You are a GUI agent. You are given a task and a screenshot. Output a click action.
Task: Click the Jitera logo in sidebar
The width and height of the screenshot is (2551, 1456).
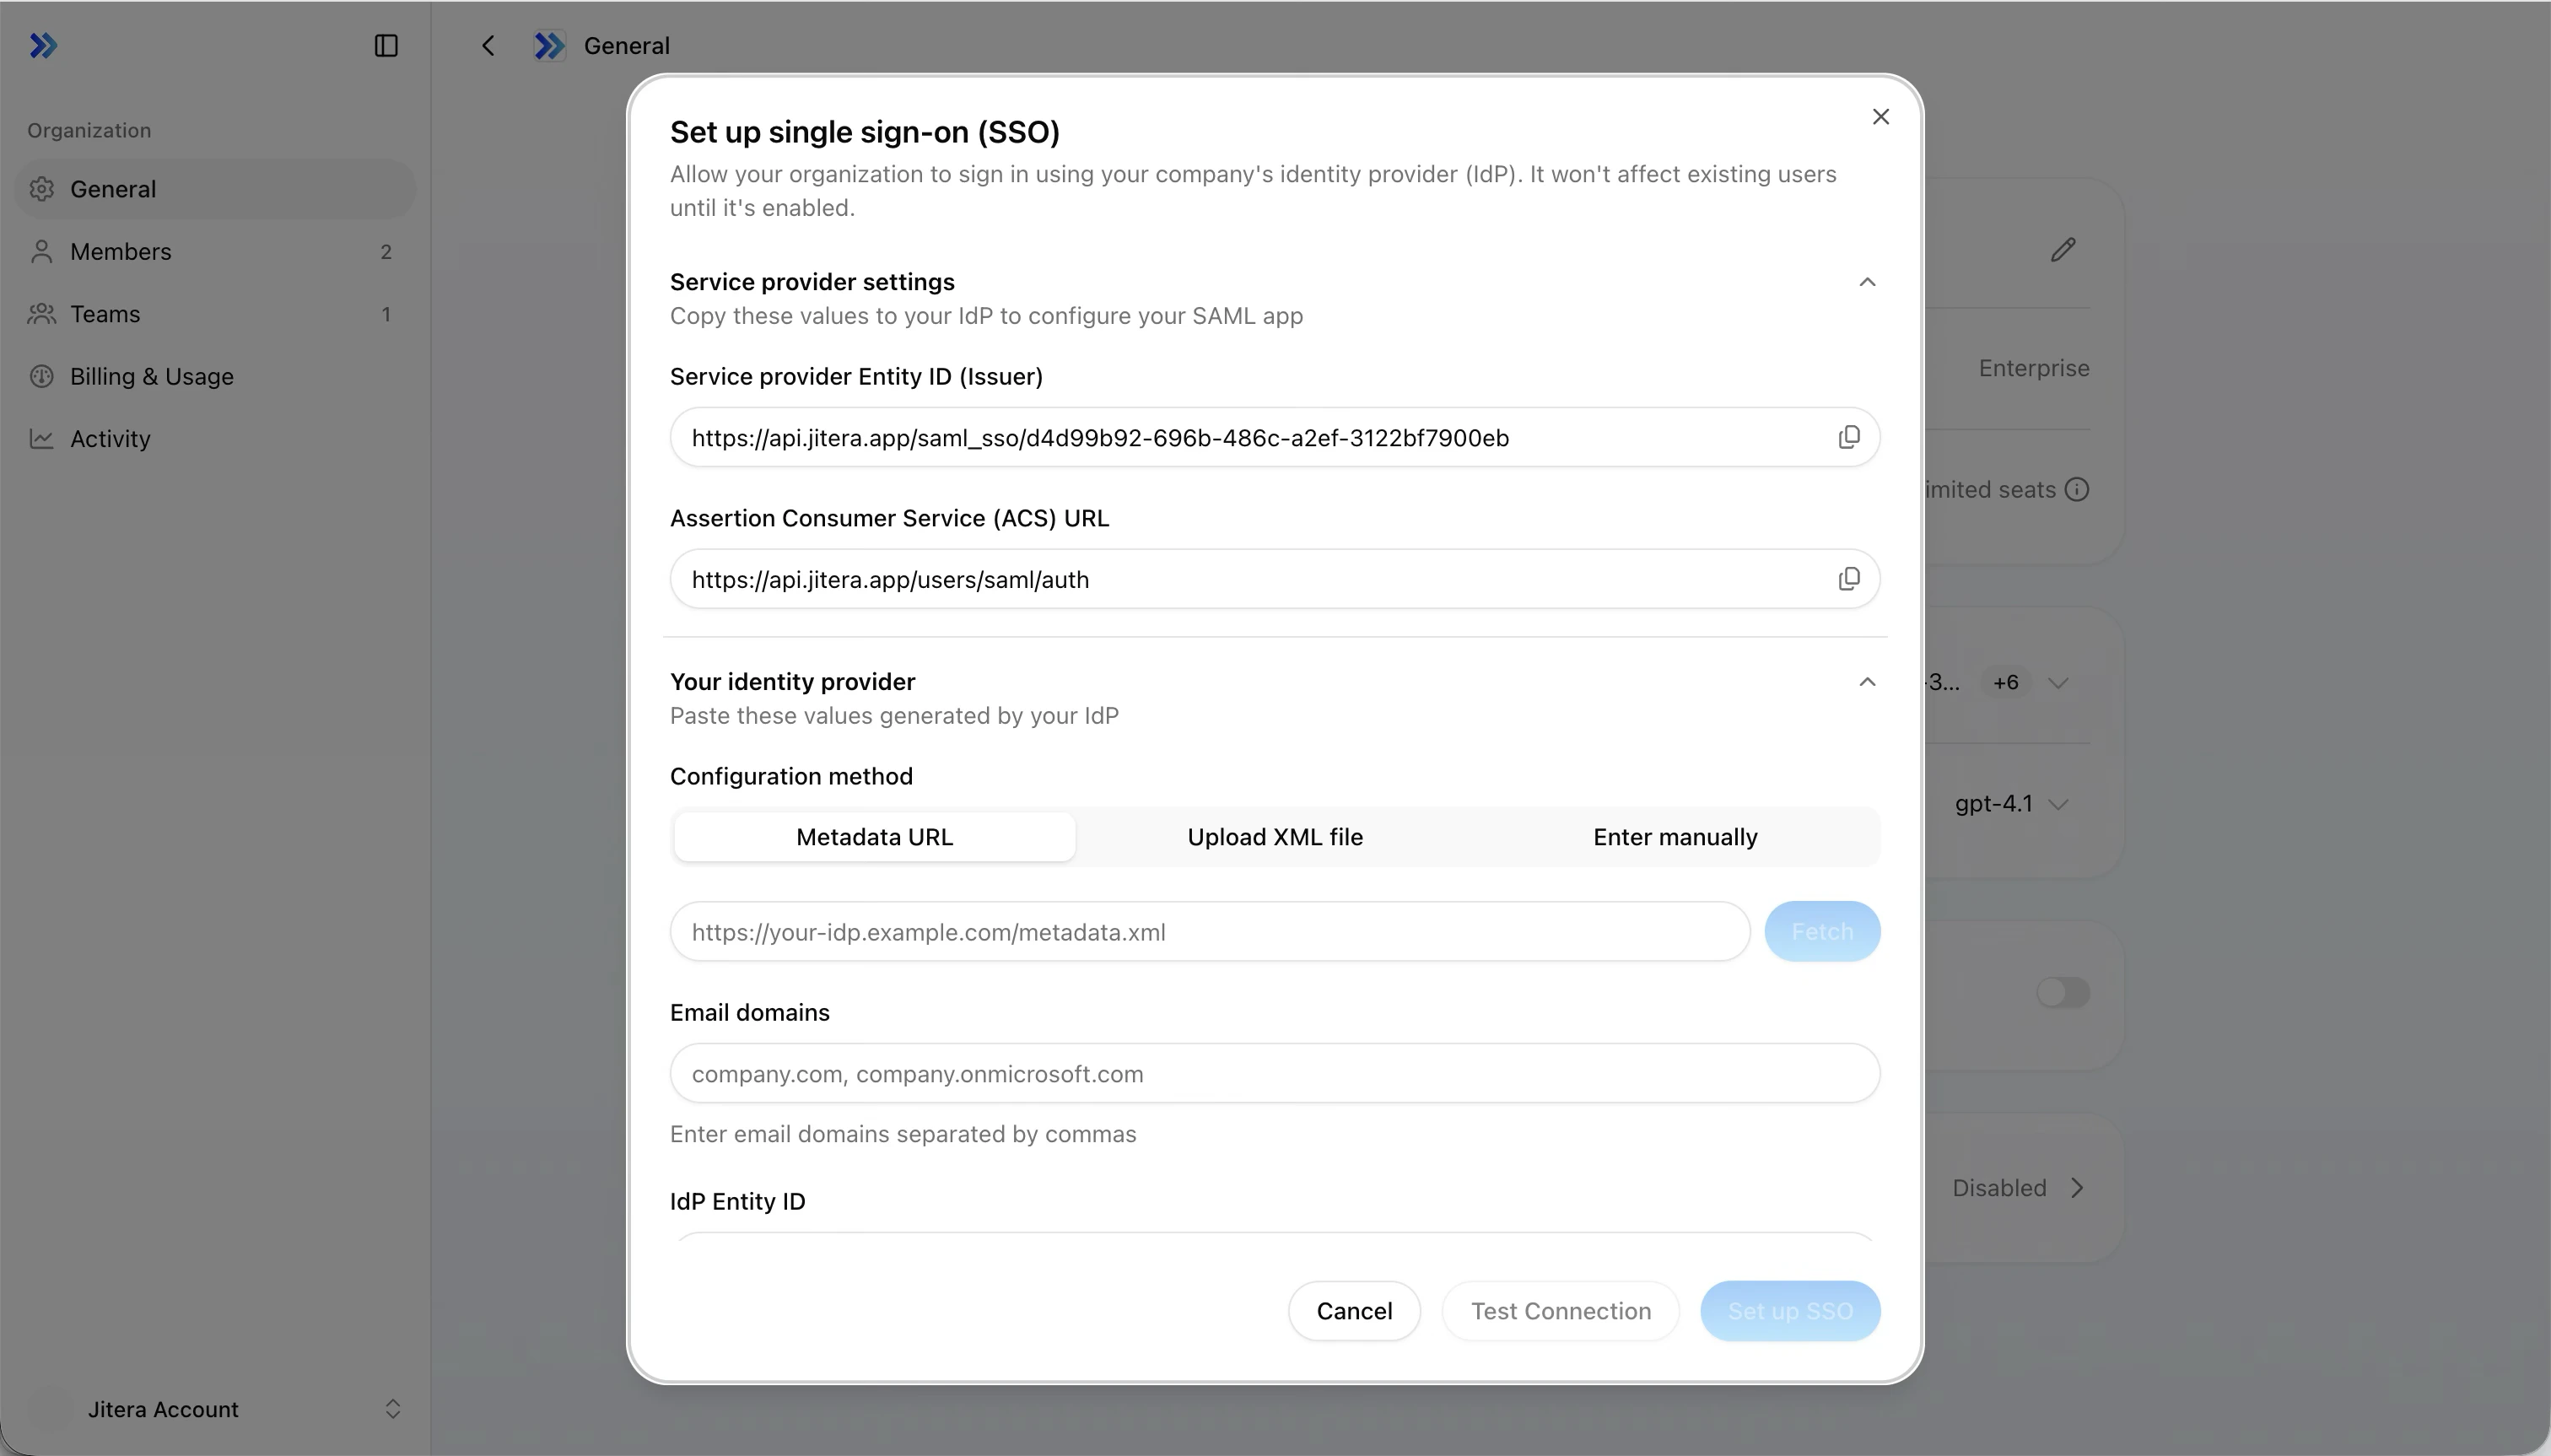coord(43,46)
